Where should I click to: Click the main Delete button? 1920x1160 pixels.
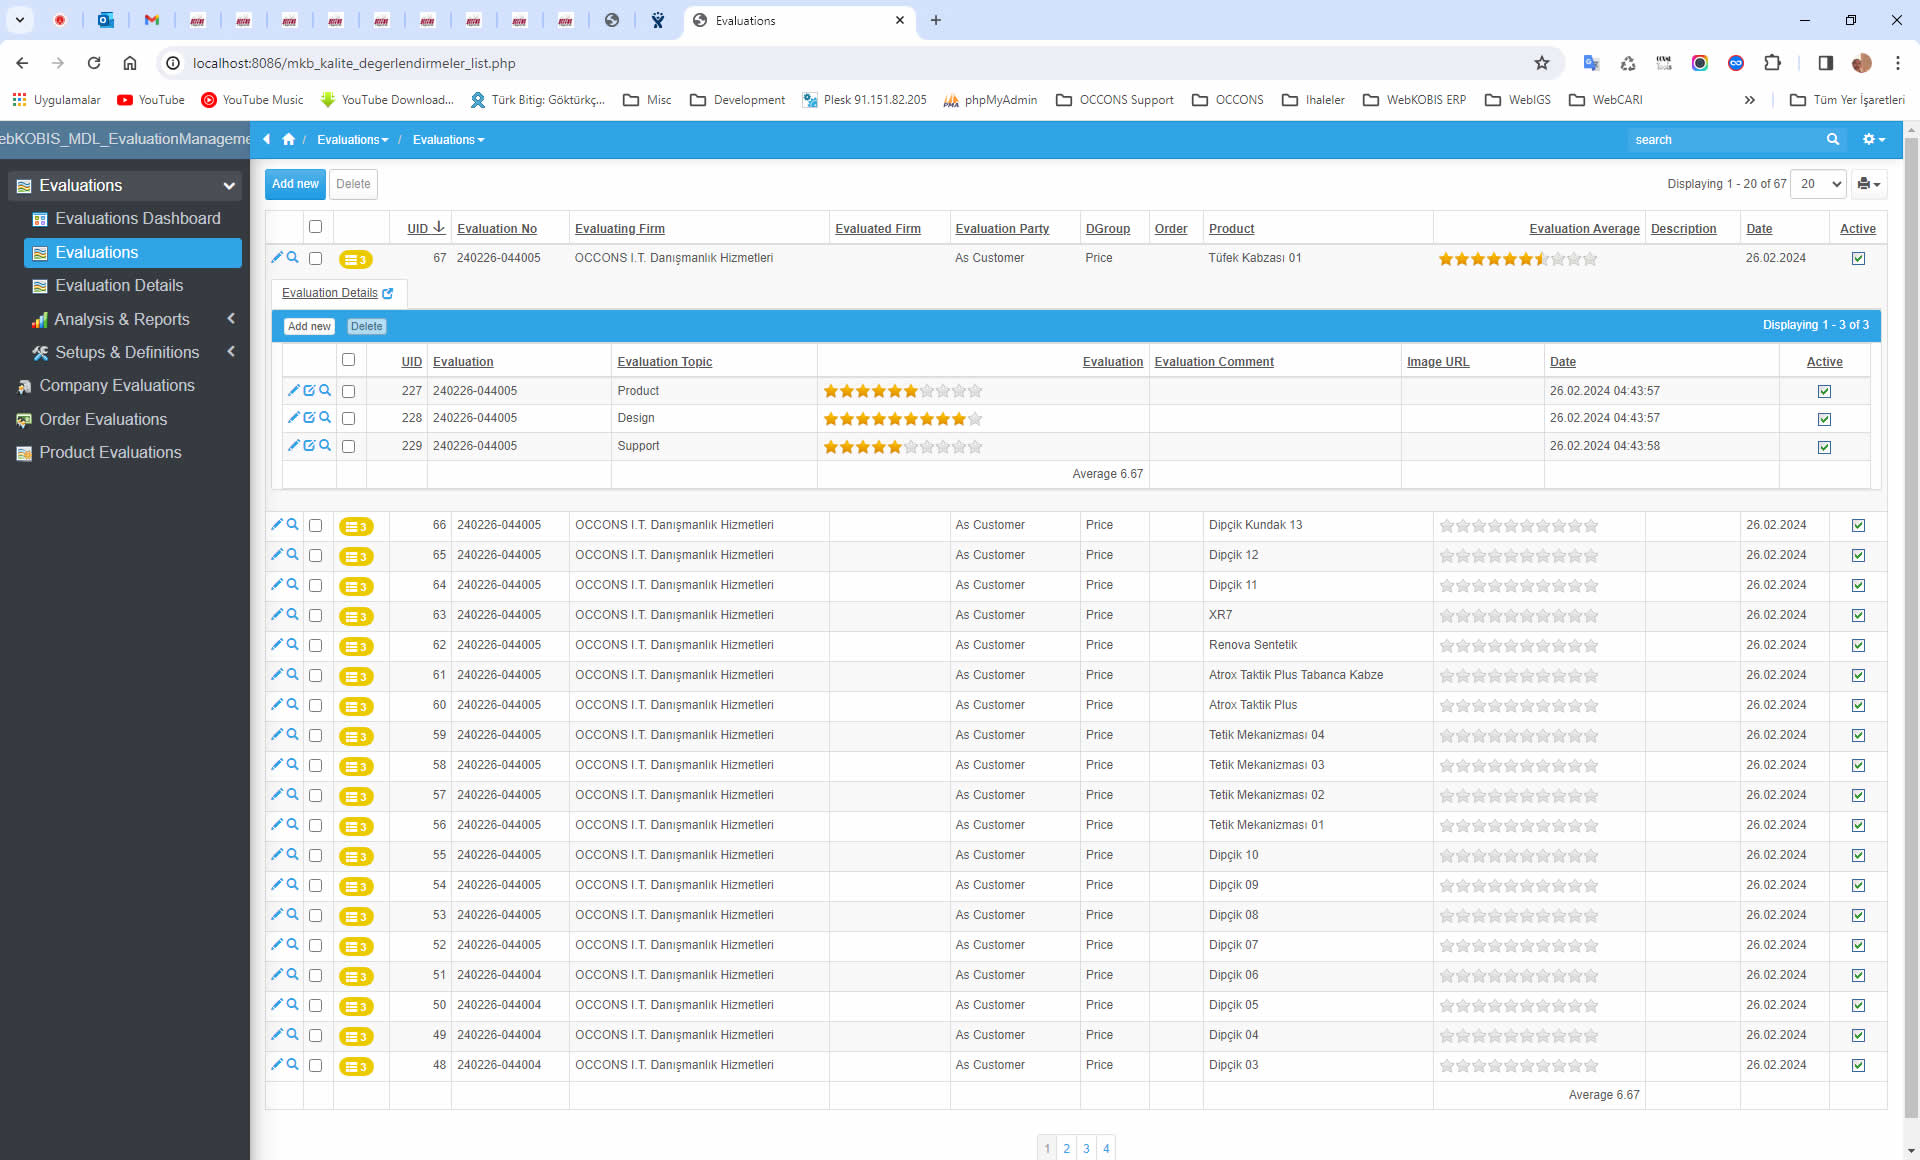pyautogui.click(x=353, y=184)
